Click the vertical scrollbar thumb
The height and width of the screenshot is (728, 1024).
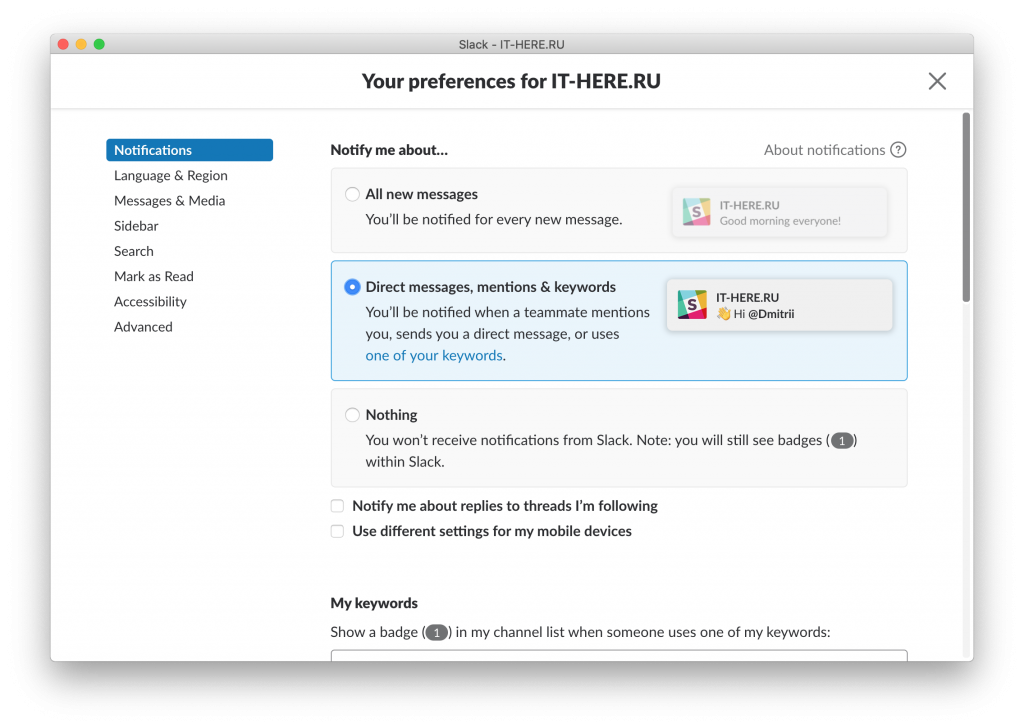(x=966, y=207)
